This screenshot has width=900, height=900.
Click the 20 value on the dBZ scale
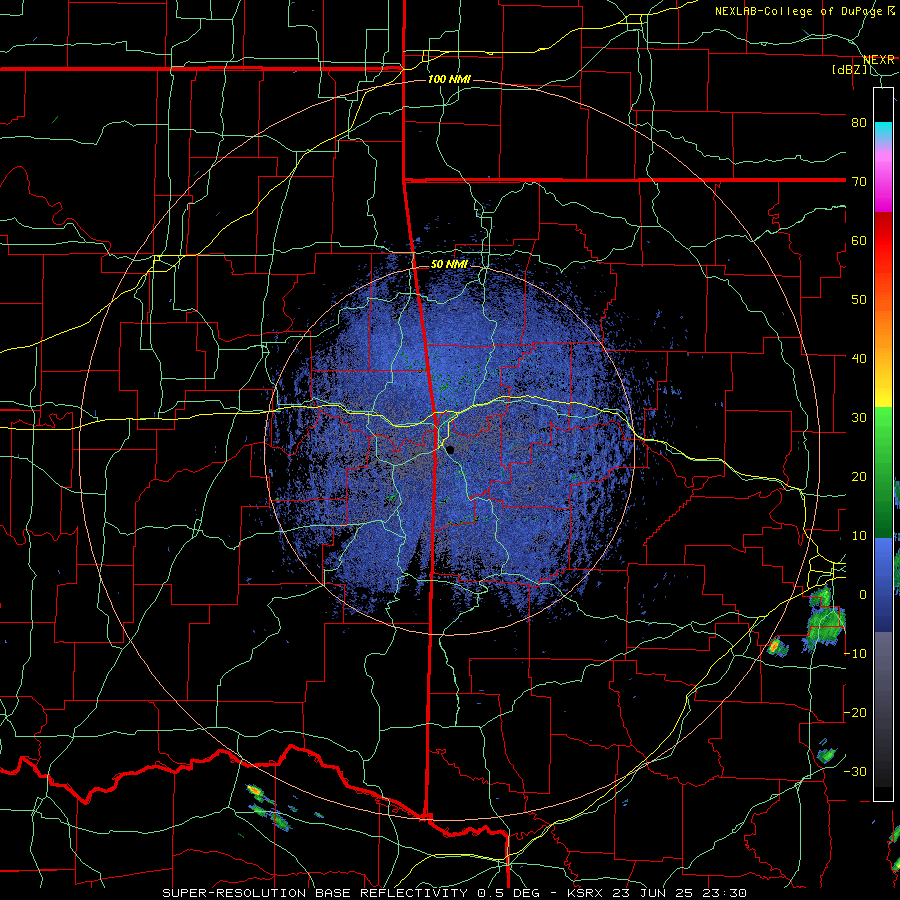click(x=859, y=476)
